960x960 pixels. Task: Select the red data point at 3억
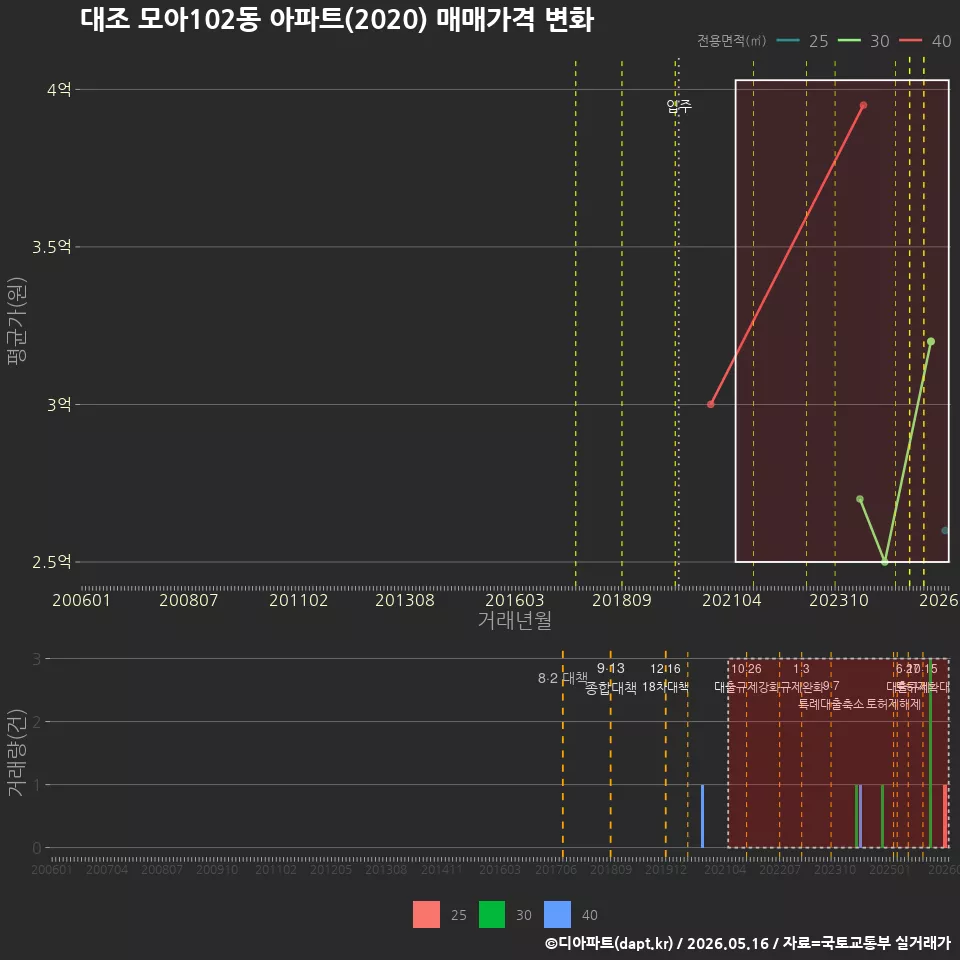[711, 404]
